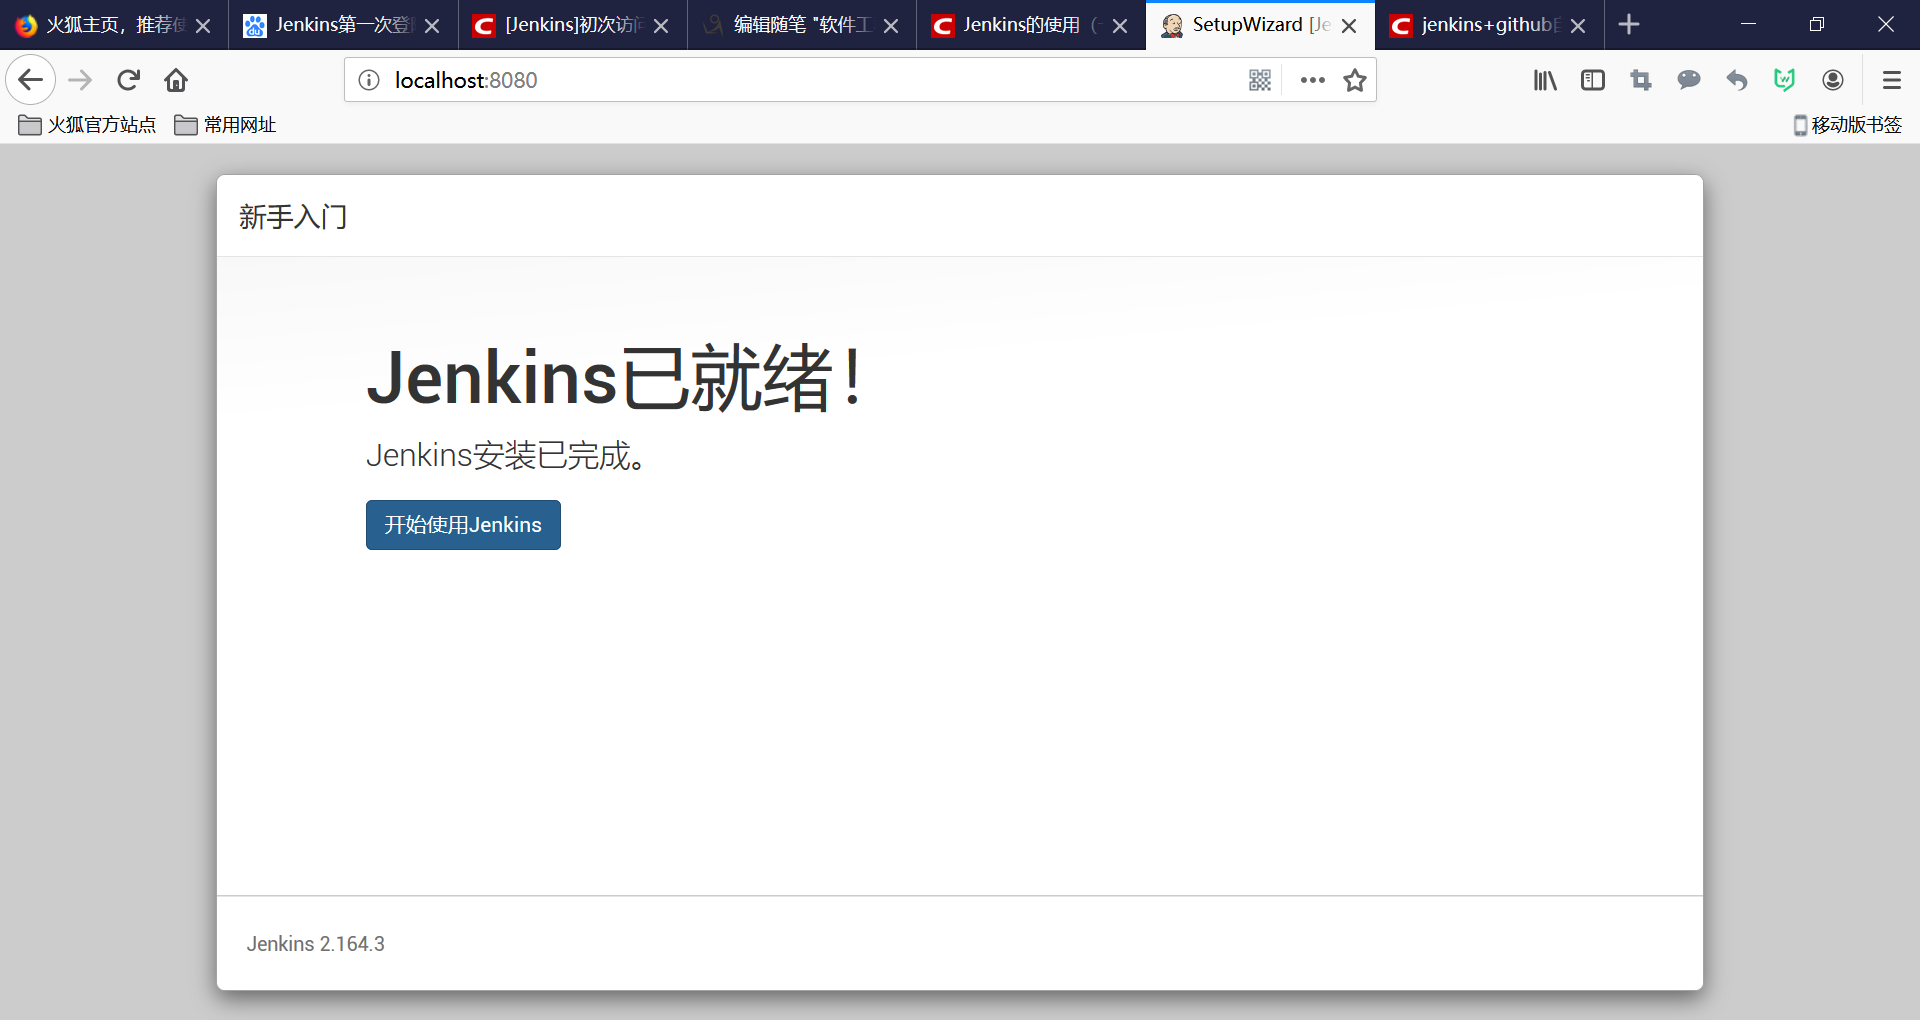Click the Jenkins已就绪! heading
Screen dimensions: 1920x1020
coord(615,378)
